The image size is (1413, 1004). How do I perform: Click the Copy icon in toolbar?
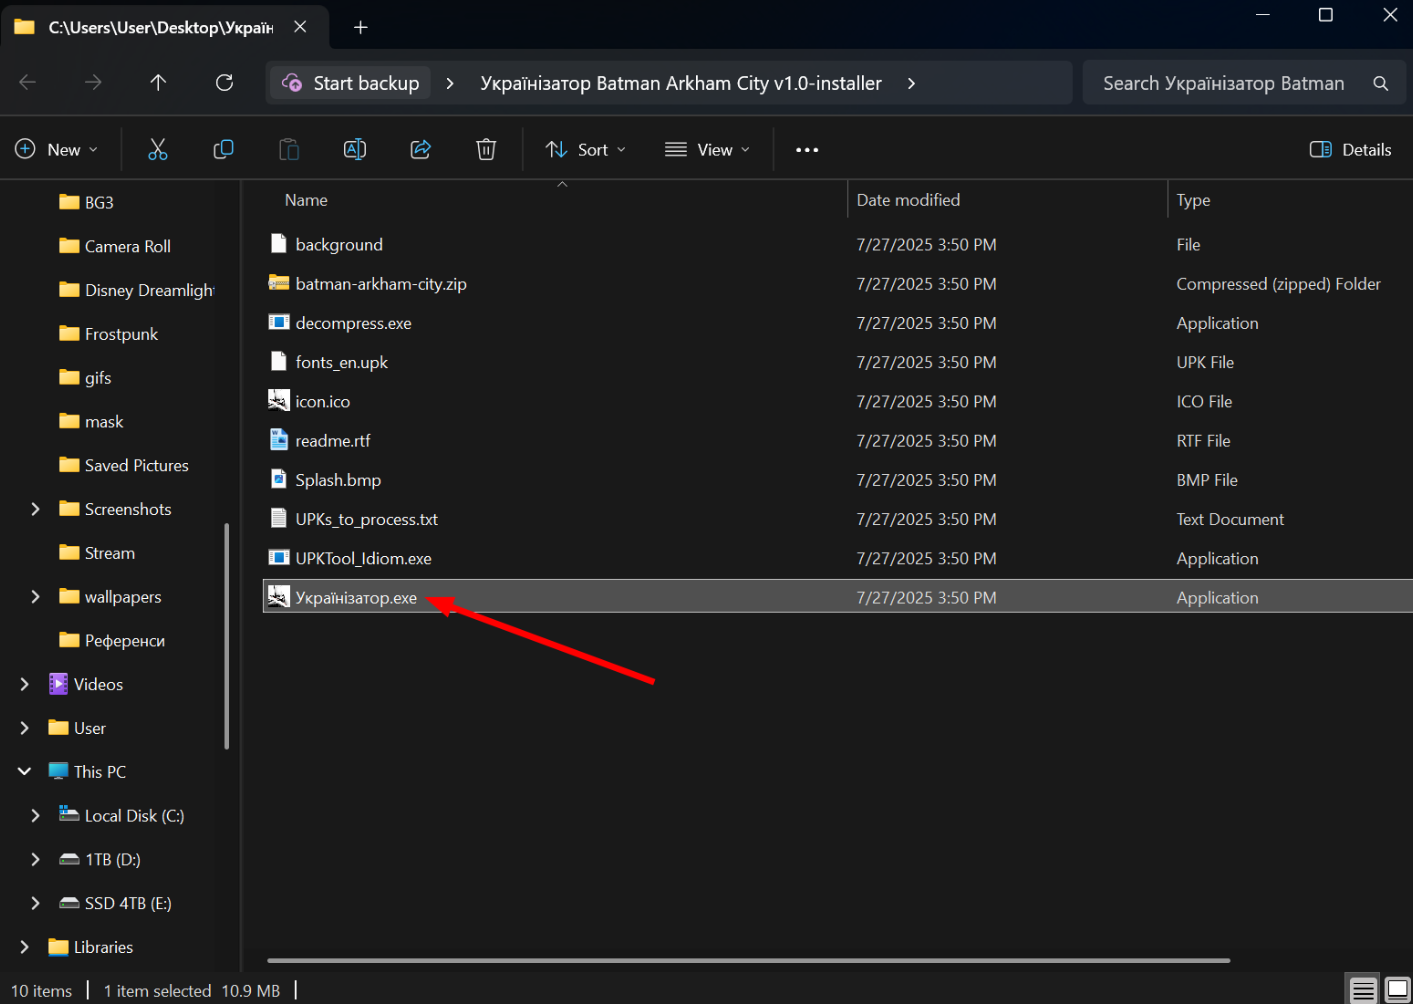tap(223, 149)
